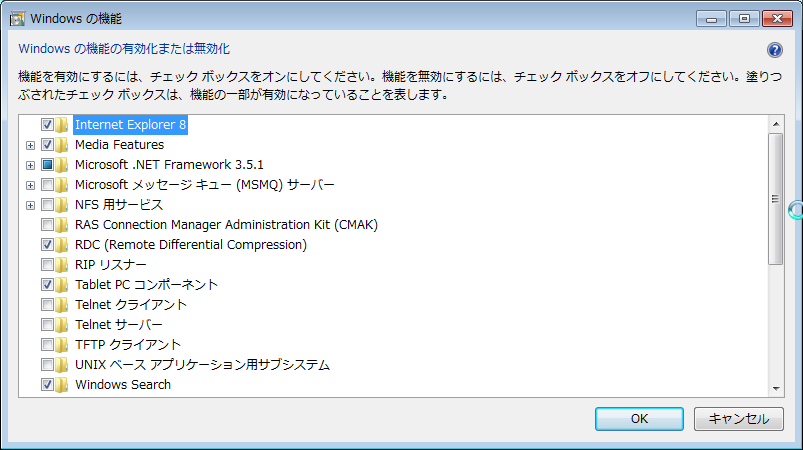This screenshot has height=450, width=803.
Task: Uncheck the Internet Explorer 8 checkbox
Action: [x=47, y=124]
